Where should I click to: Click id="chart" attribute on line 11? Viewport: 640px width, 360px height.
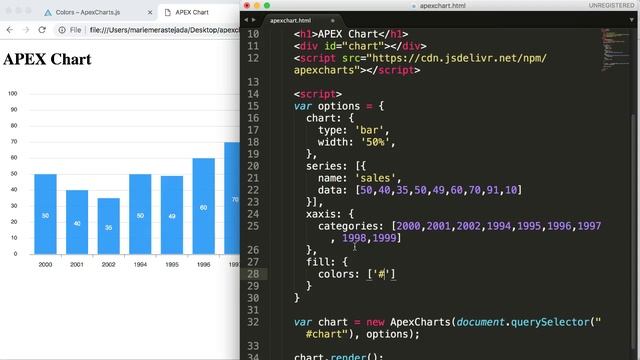tap(354, 46)
